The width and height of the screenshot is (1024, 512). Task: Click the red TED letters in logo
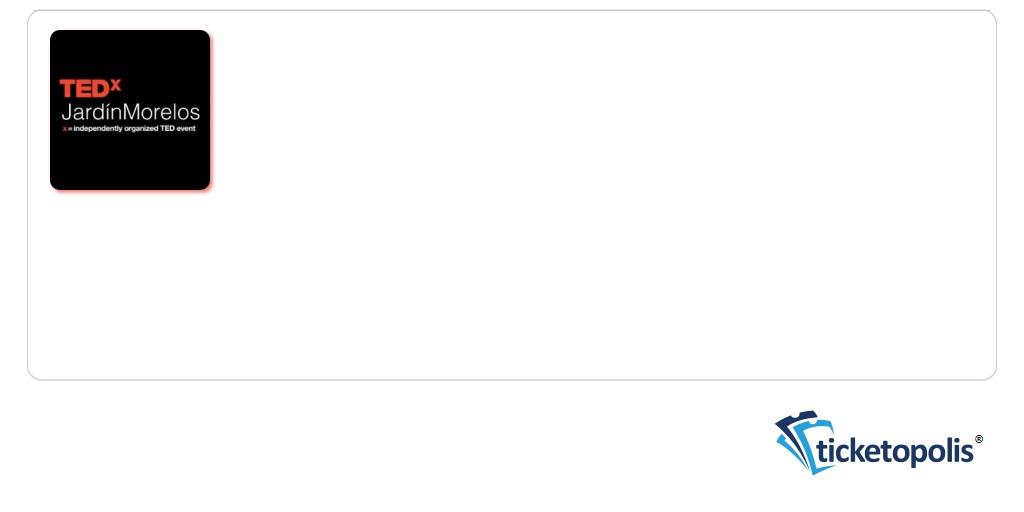pyautogui.click(x=84, y=89)
